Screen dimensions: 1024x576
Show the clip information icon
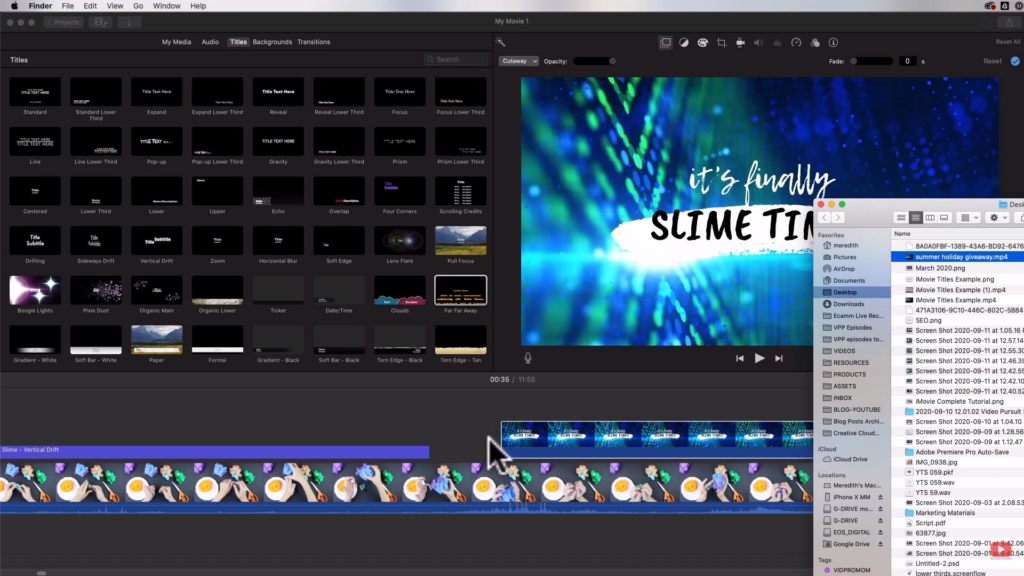tap(833, 42)
